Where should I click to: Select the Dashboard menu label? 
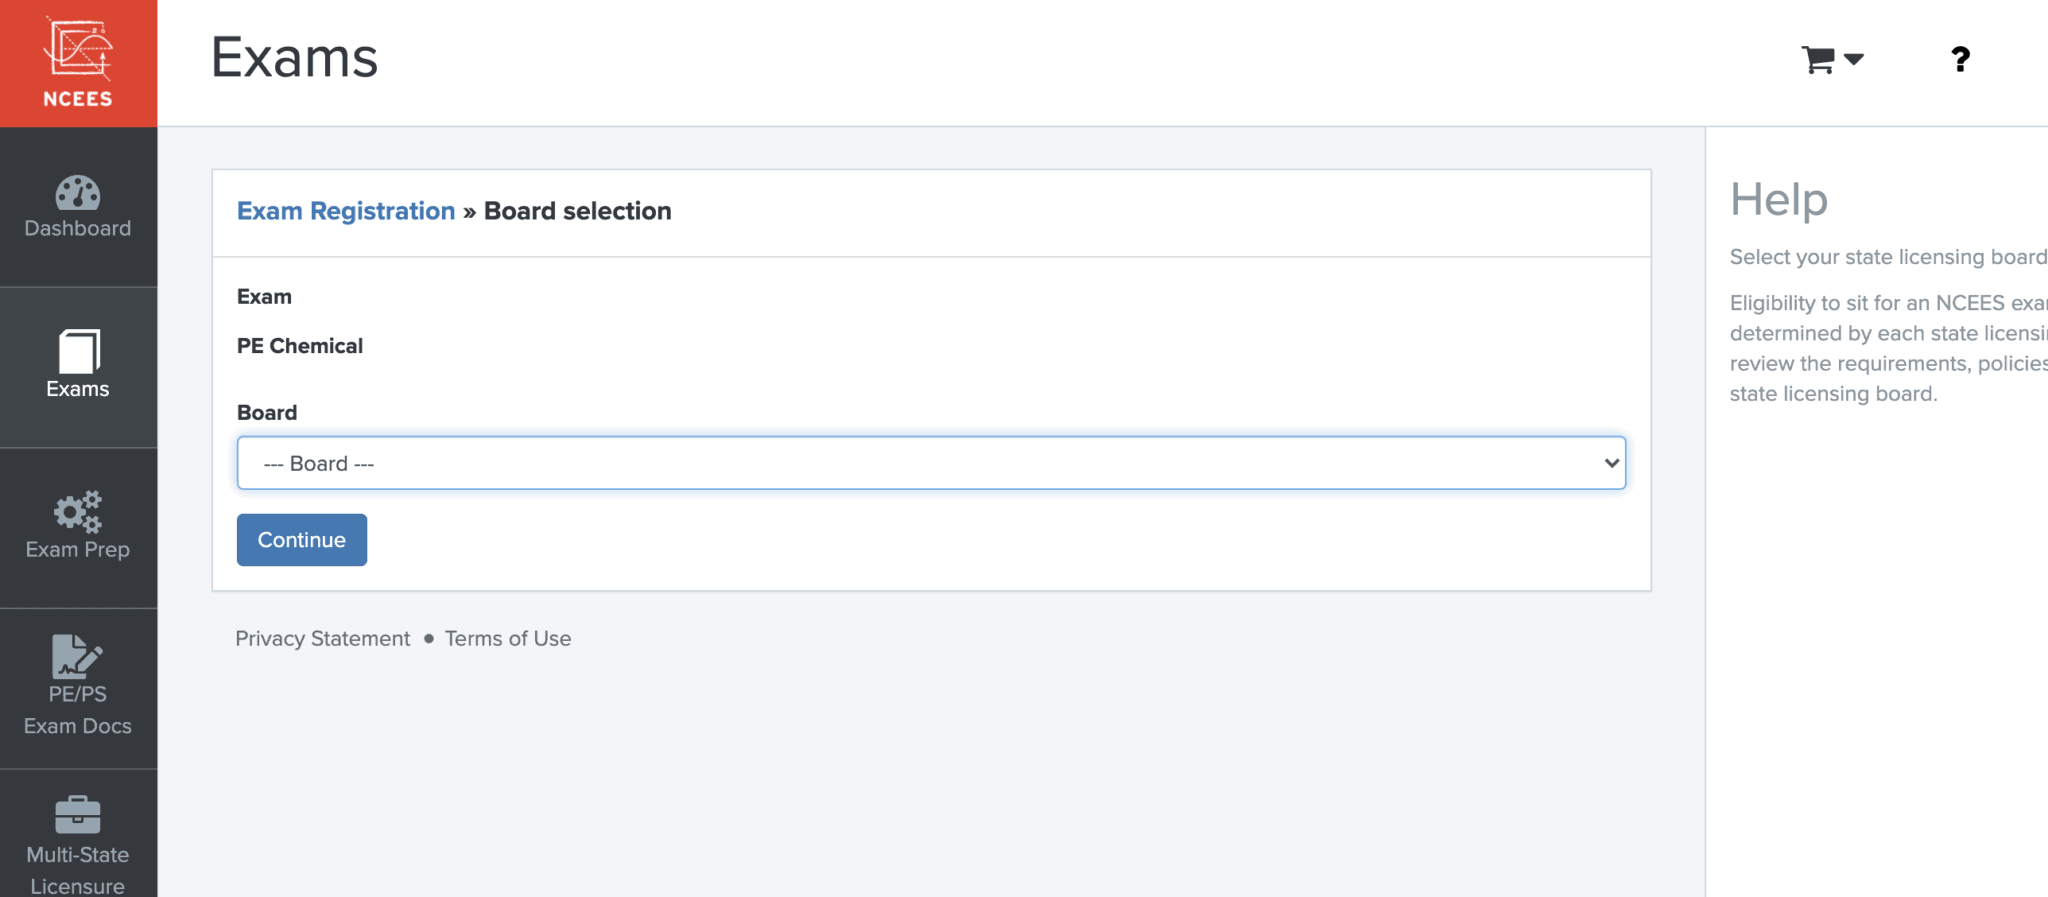[78, 228]
